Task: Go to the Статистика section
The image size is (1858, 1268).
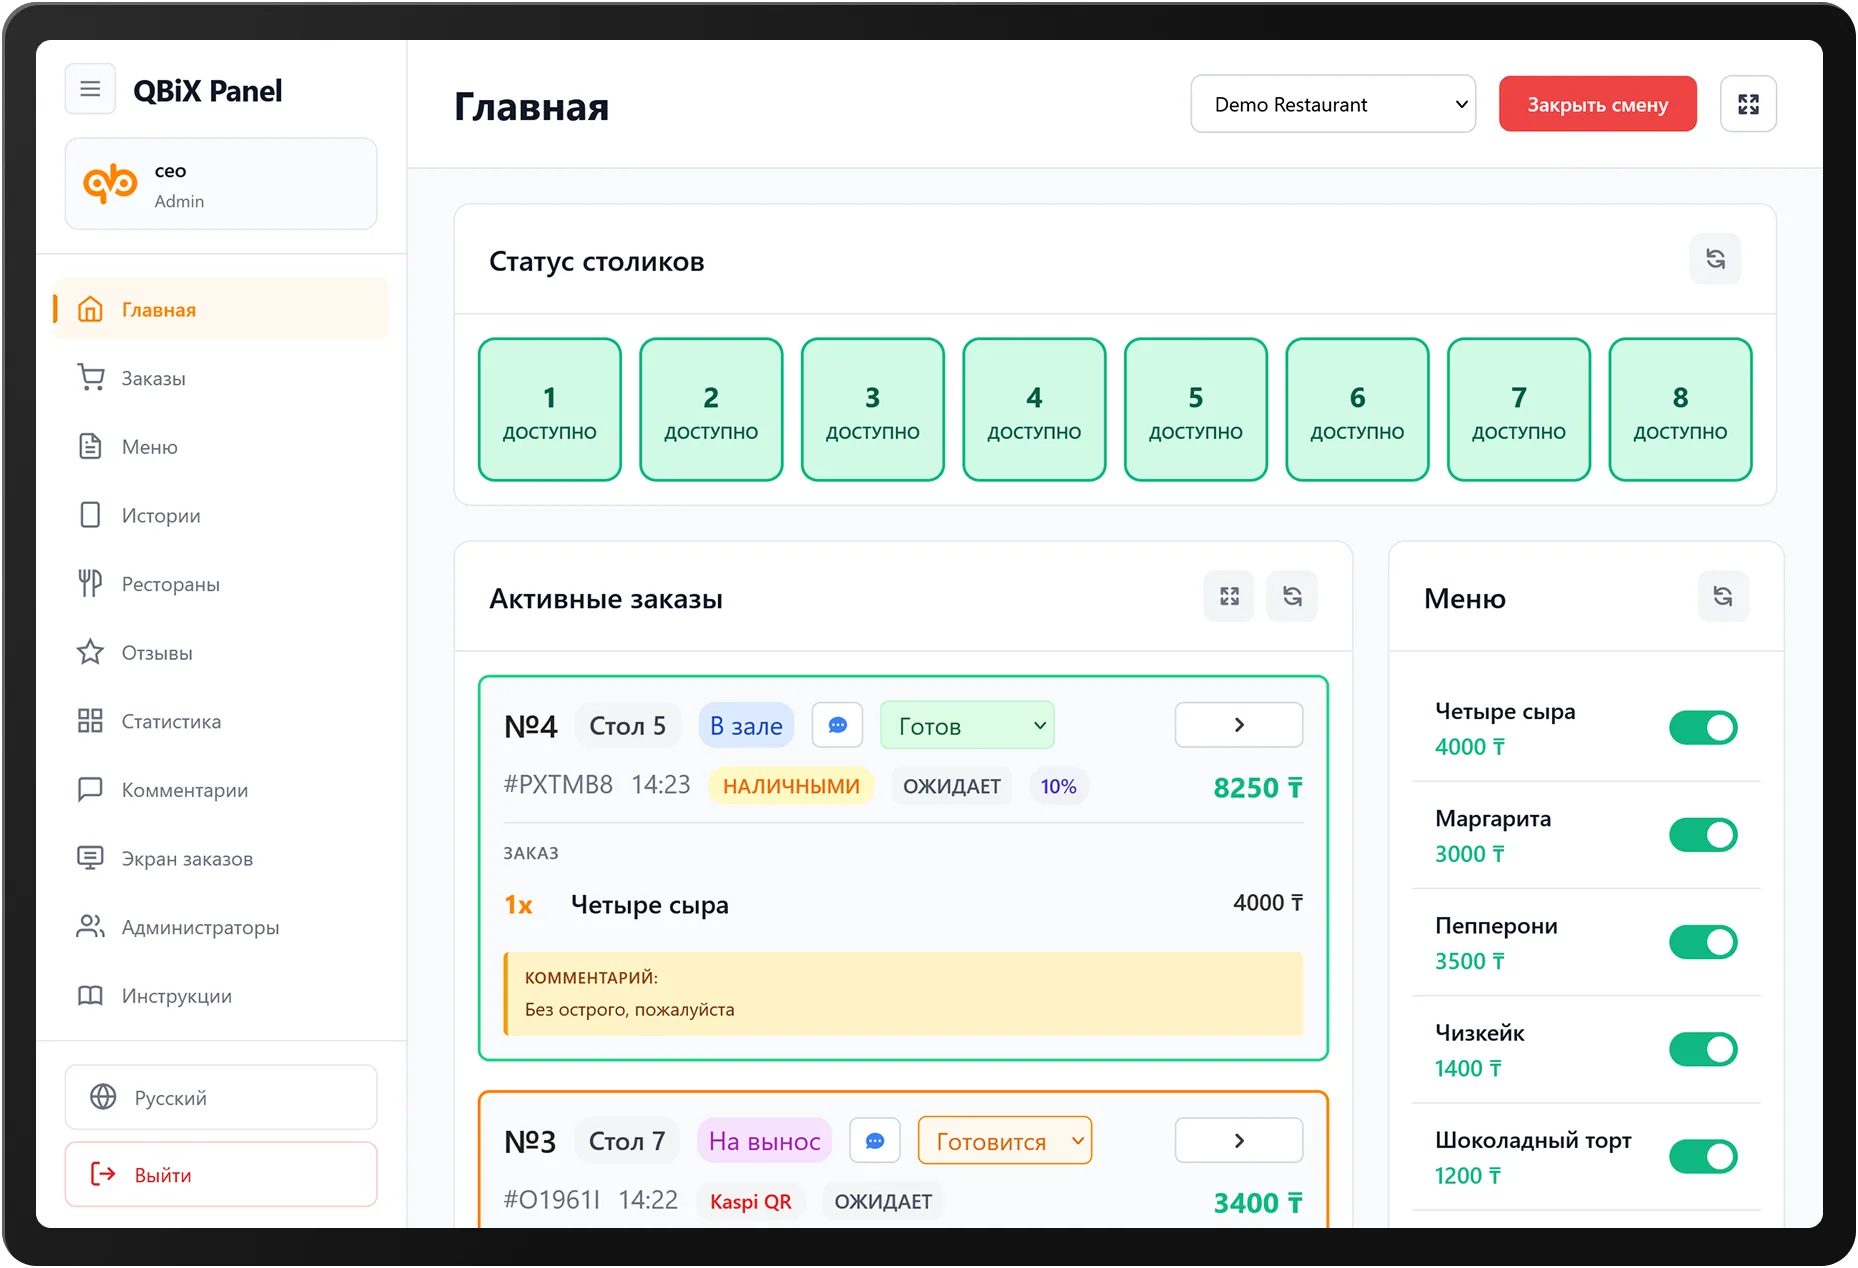Action: (x=170, y=720)
